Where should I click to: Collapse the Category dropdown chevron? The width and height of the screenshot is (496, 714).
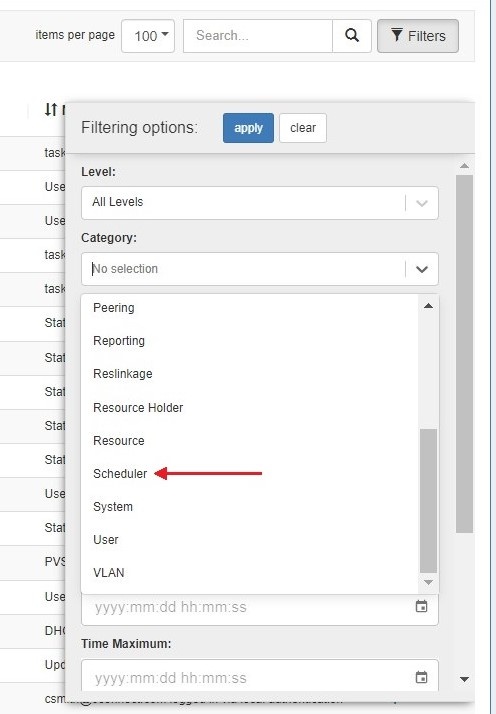pyautogui.click(x=422, y=269)
